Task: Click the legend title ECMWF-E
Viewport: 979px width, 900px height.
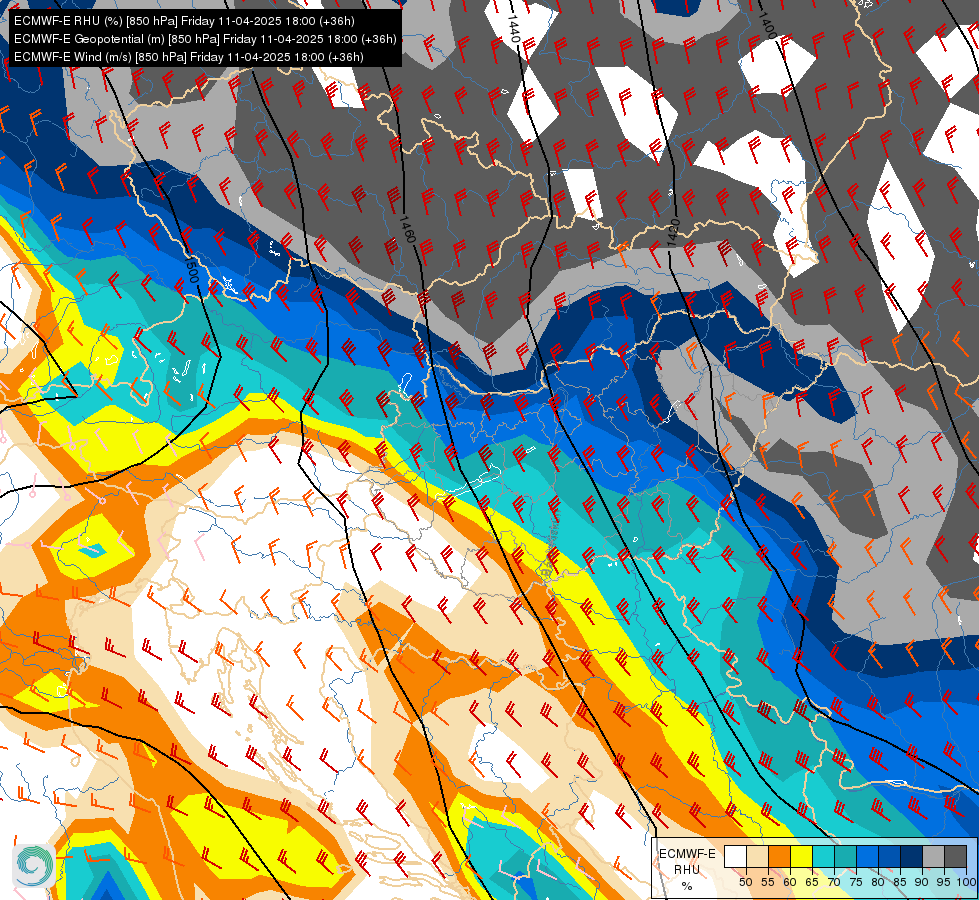Action: pos(687,854)
